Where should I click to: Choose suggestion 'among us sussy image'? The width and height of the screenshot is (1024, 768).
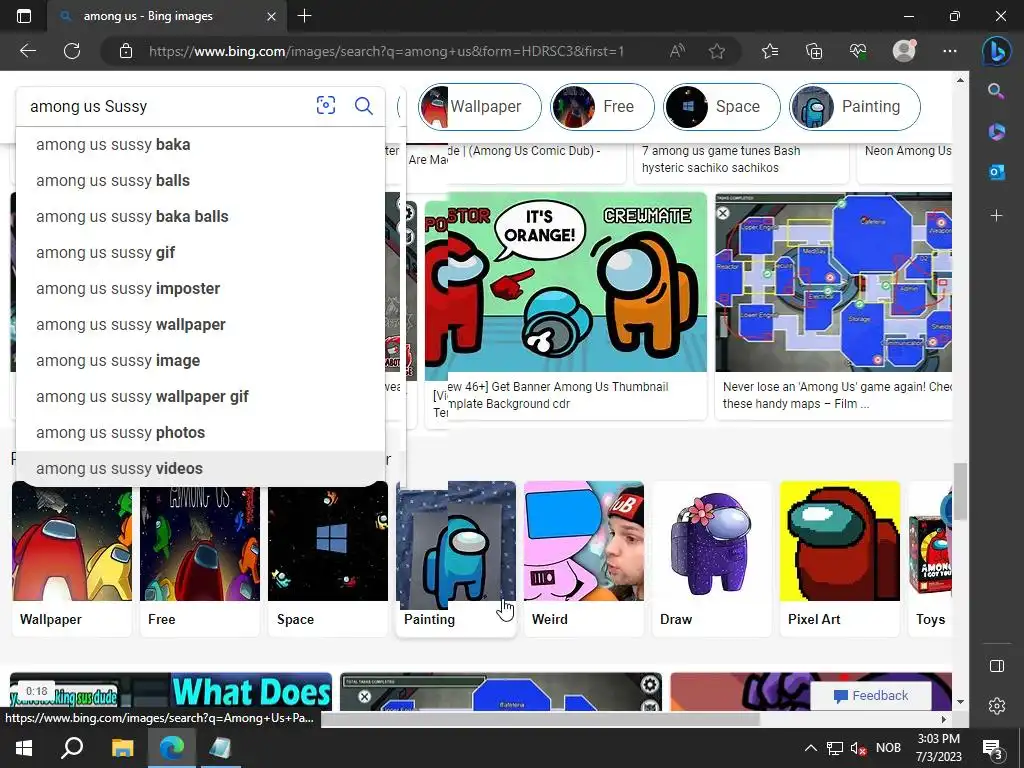[x=200, y=360]
